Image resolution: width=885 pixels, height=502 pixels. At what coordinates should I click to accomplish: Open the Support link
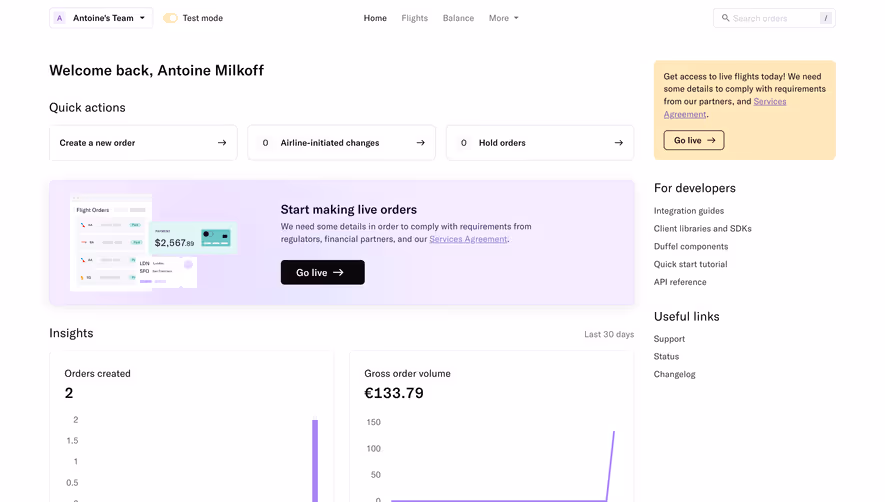pos(669,339)
